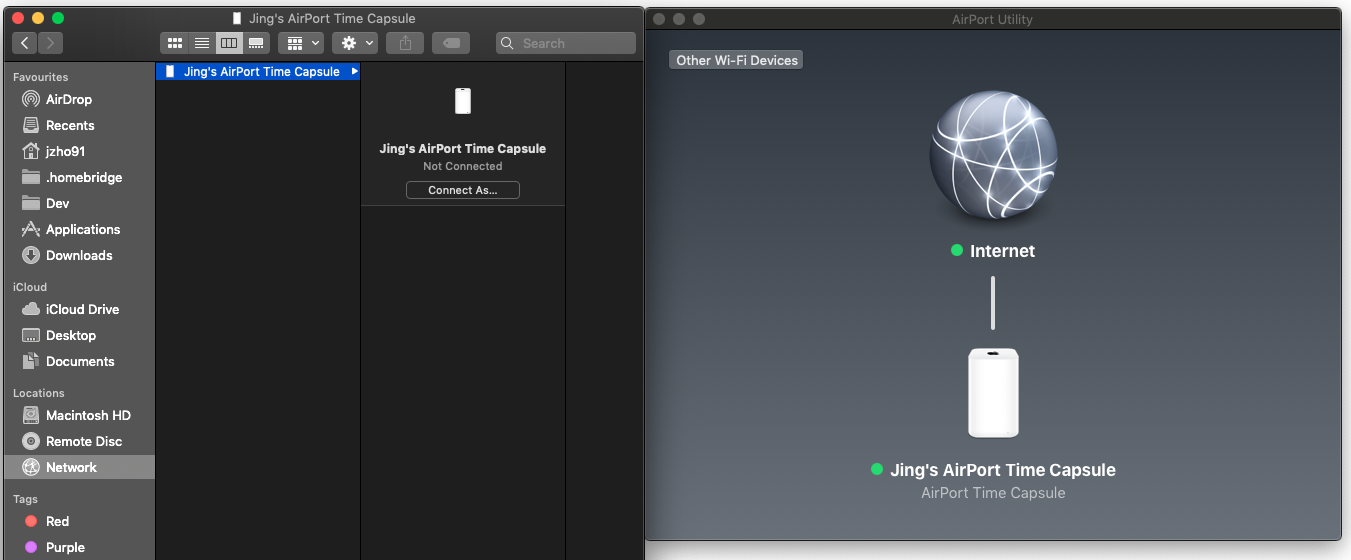Open the group-by arrangement dropdown
1351x560 pixels.
tap(301, 43)
